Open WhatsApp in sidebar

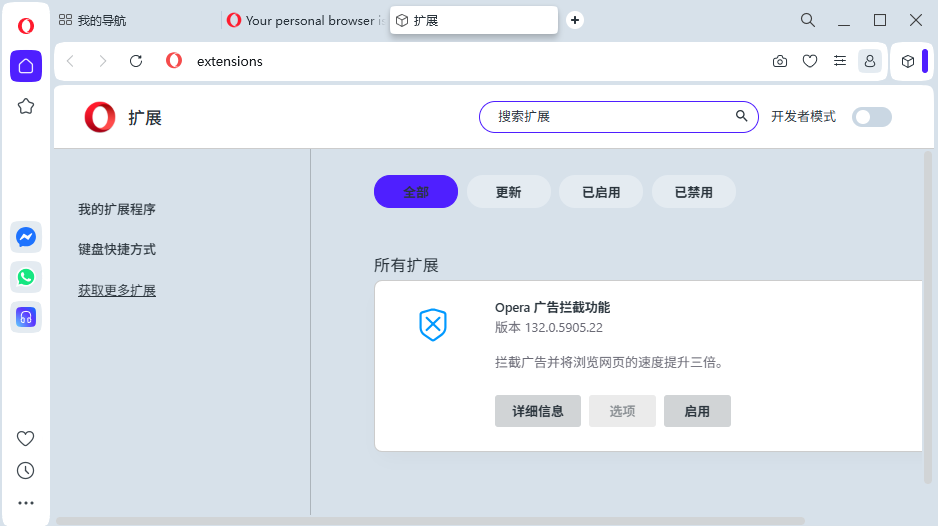click(26, 277)
